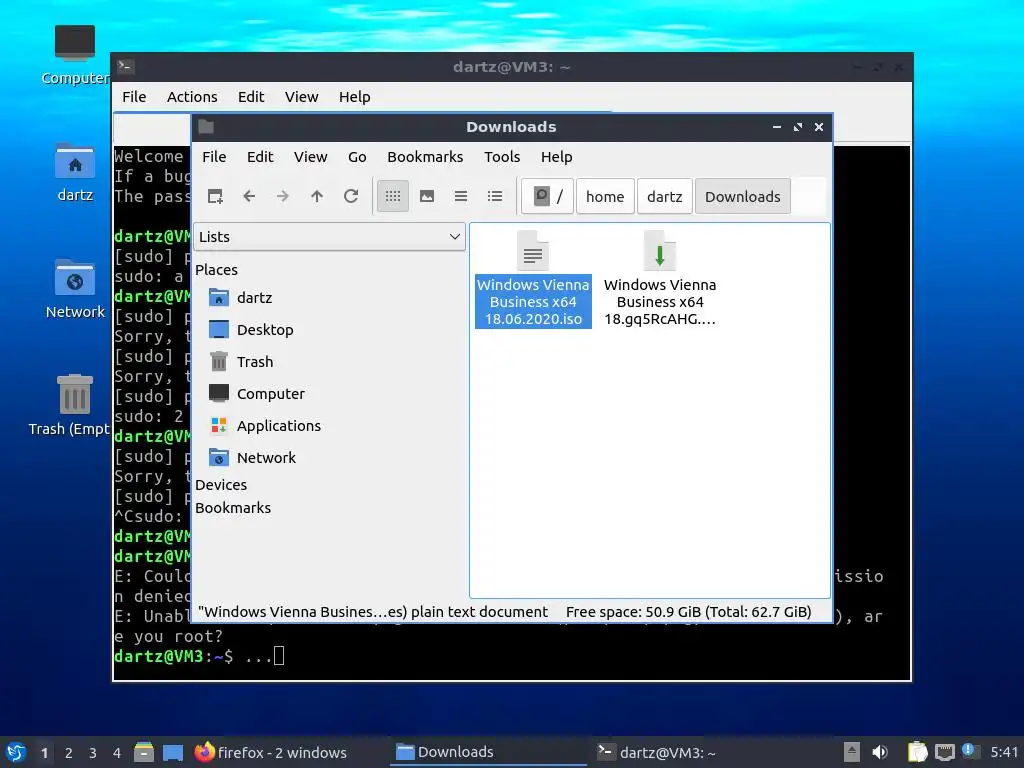Click the Network desktop icon
The image size is (1024, 768).
[74, 289]
